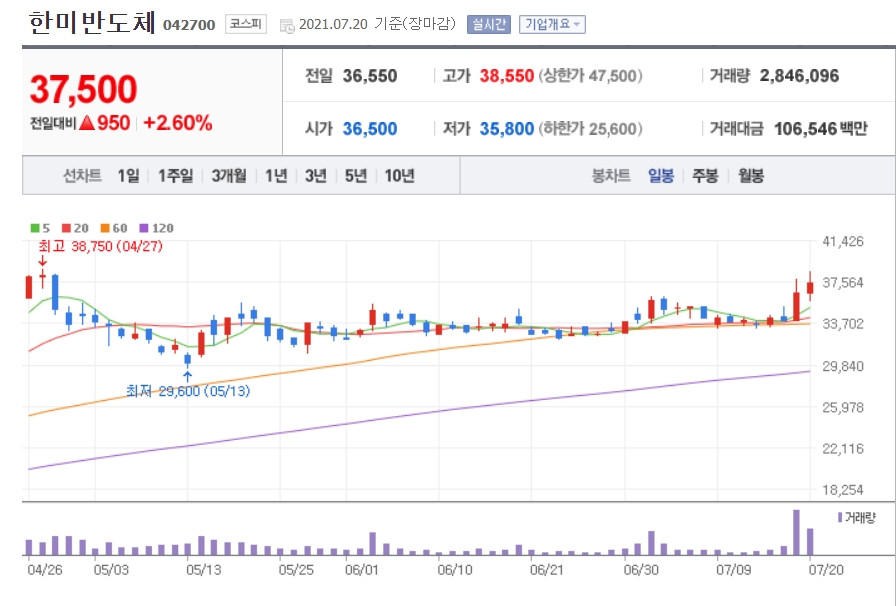Viewport: 896px width, 606px height.
Task: Switch to the 주봉 candle chart
Action: (705, 176)
